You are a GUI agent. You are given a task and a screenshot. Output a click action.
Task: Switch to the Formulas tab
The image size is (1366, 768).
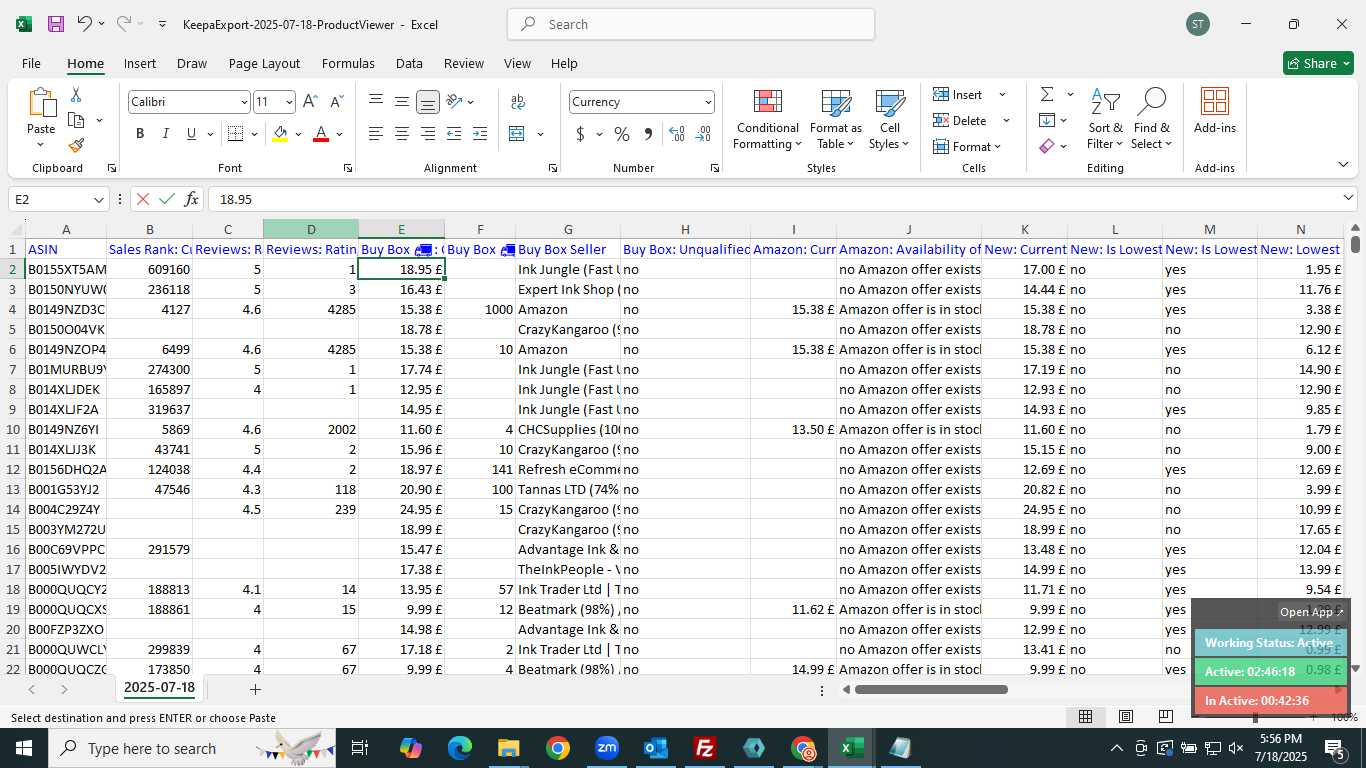coord(348,63)
